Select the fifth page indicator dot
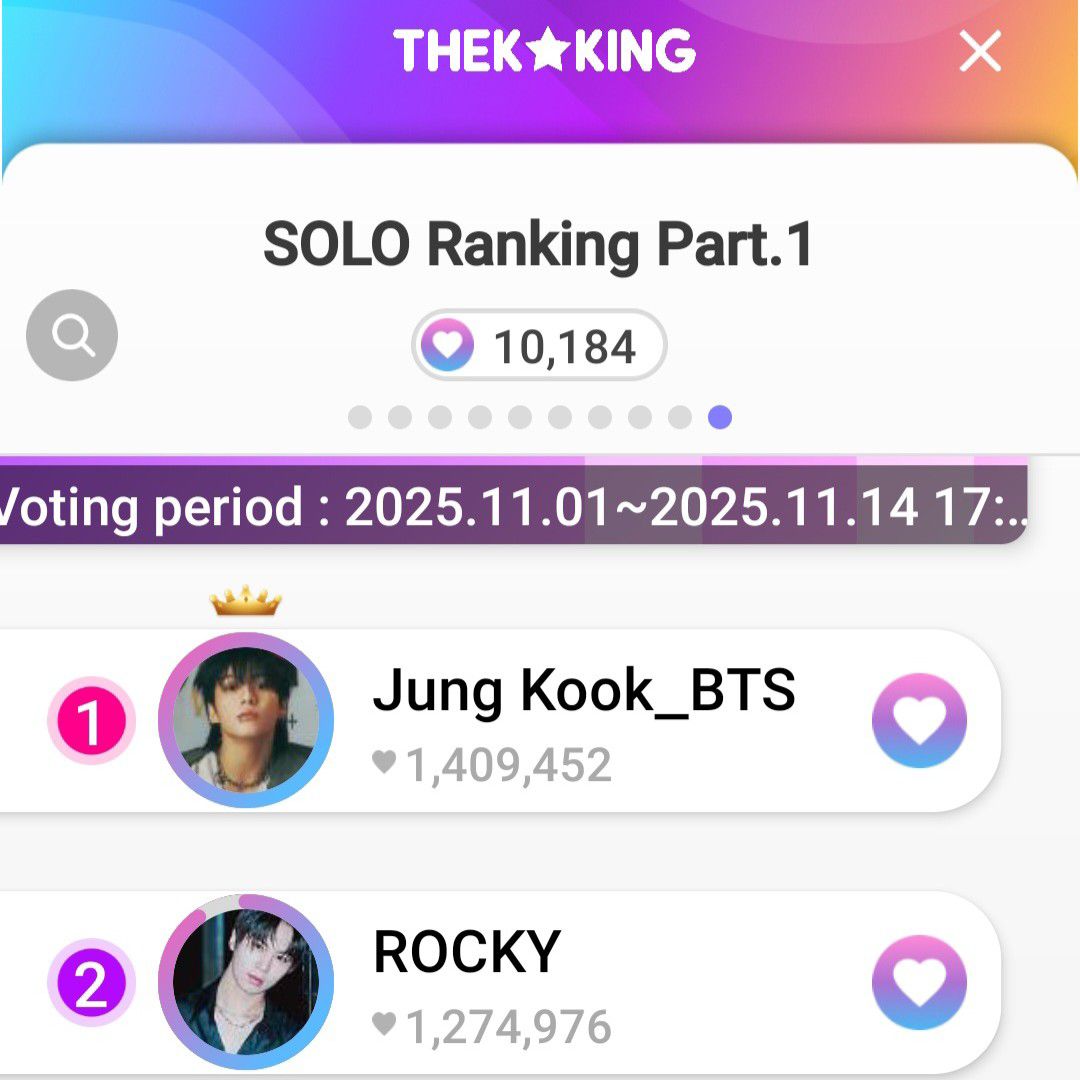1080x1080 pixels. coord(520,417)
